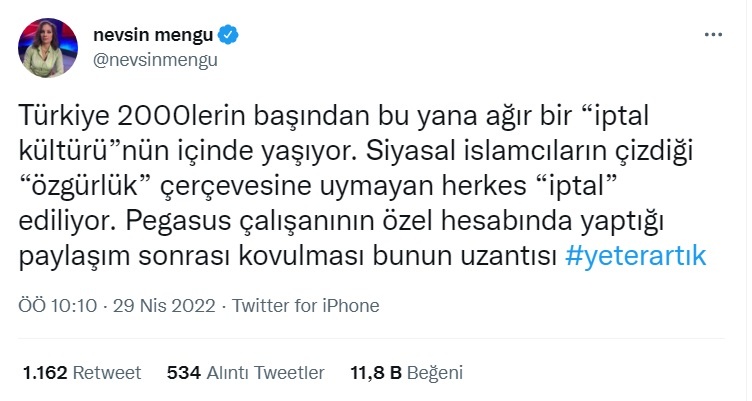Click the blue verified badge
Screen dimensions: 752x401
pyautogui.click(x=229, y=35)
